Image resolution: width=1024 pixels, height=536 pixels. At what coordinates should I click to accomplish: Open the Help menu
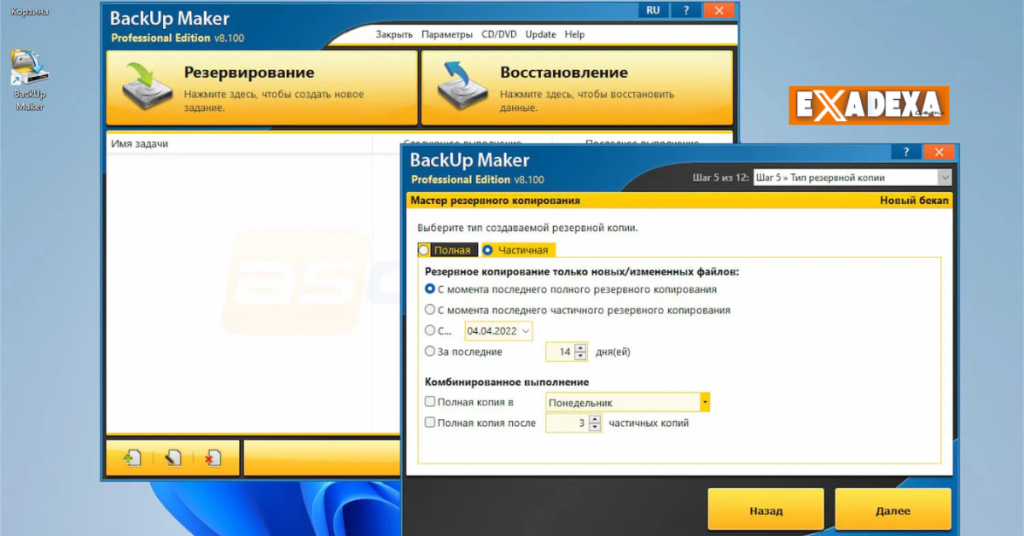[x=575, y=35]
